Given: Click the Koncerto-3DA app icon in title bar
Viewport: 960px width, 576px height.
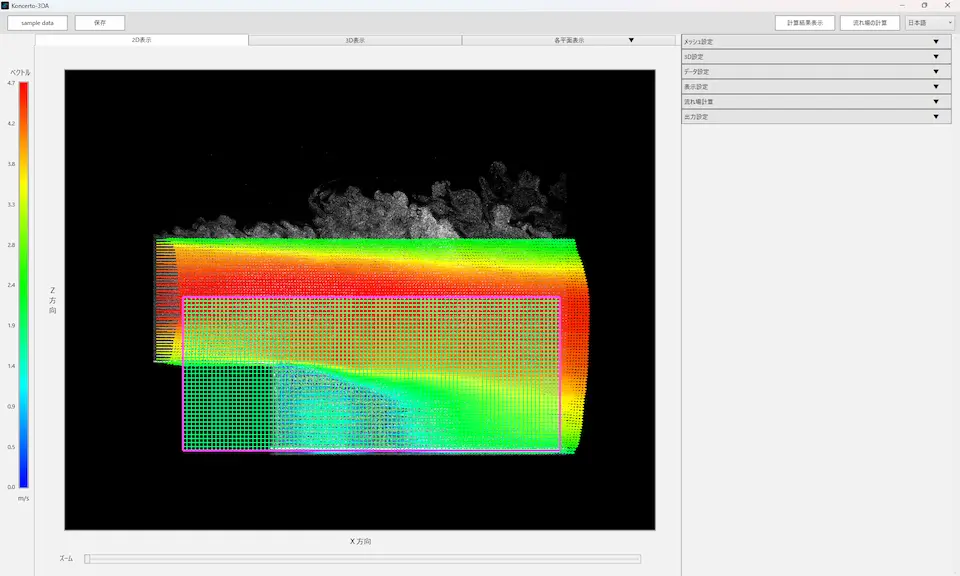Looking at the screenshot, I should tap(5, 6).
